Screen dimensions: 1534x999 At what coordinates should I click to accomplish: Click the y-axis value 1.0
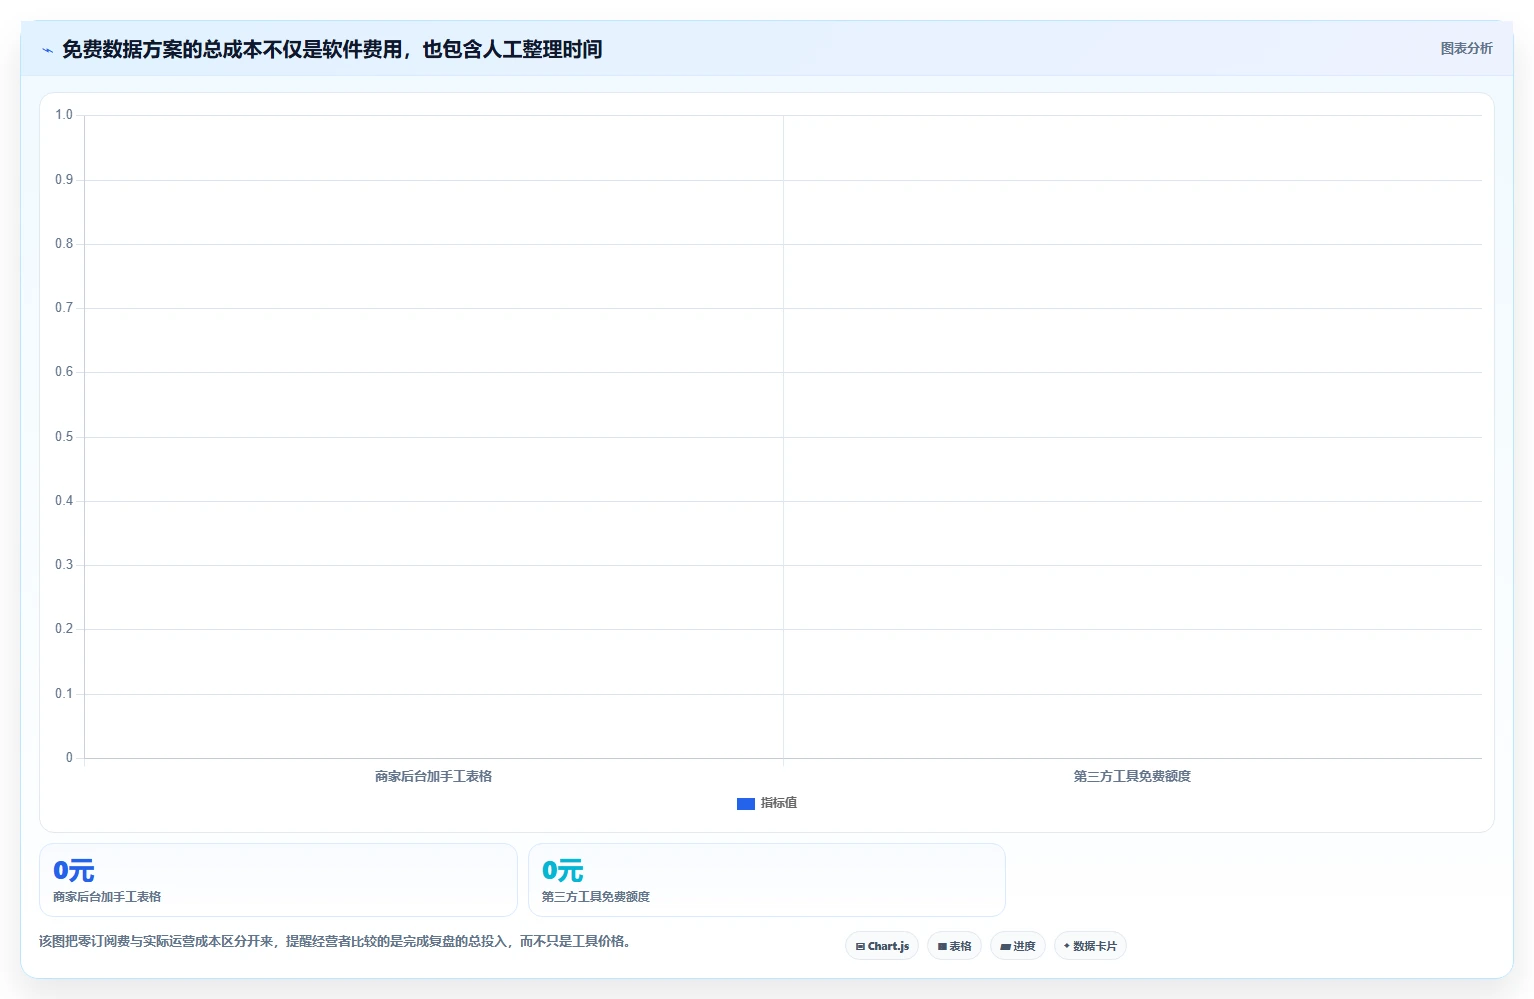[x=64, y=115]
